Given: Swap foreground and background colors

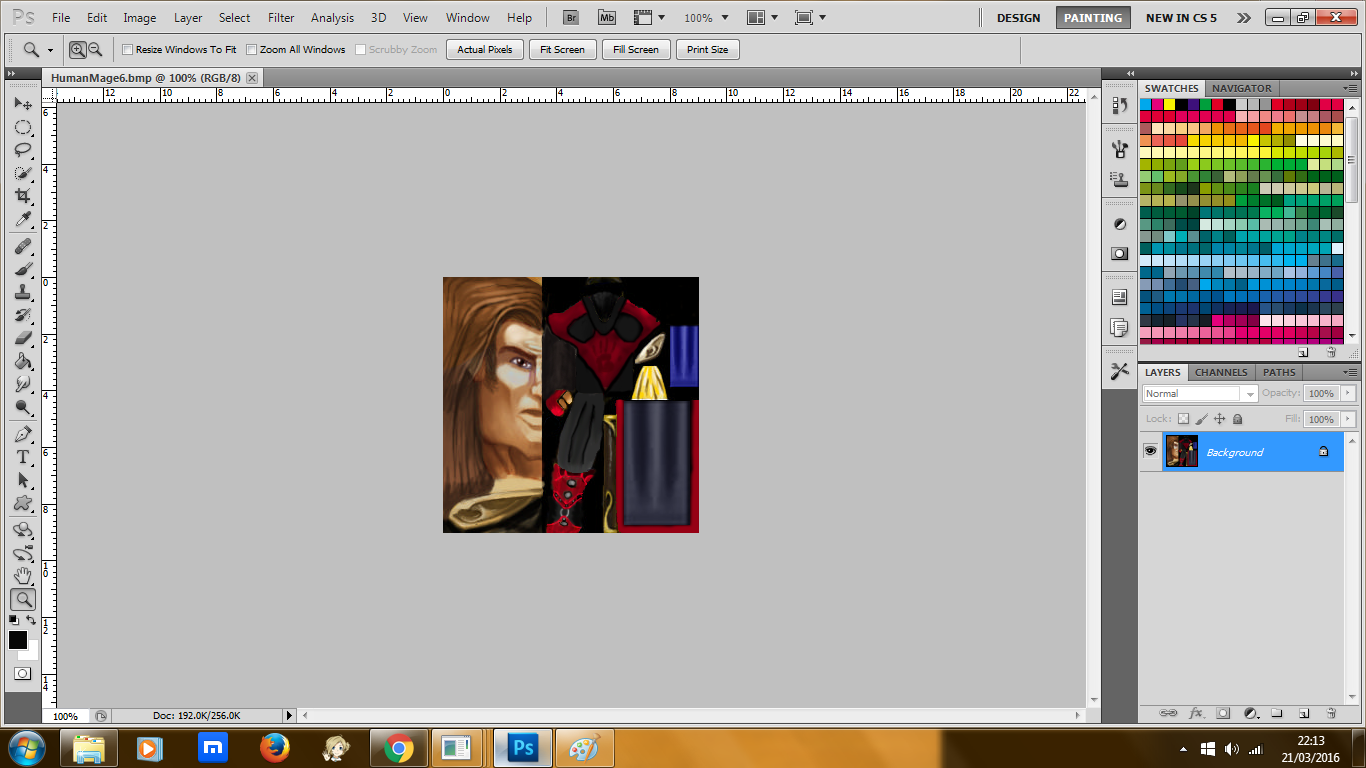Looking at the screenshot, I should (31, 621).
